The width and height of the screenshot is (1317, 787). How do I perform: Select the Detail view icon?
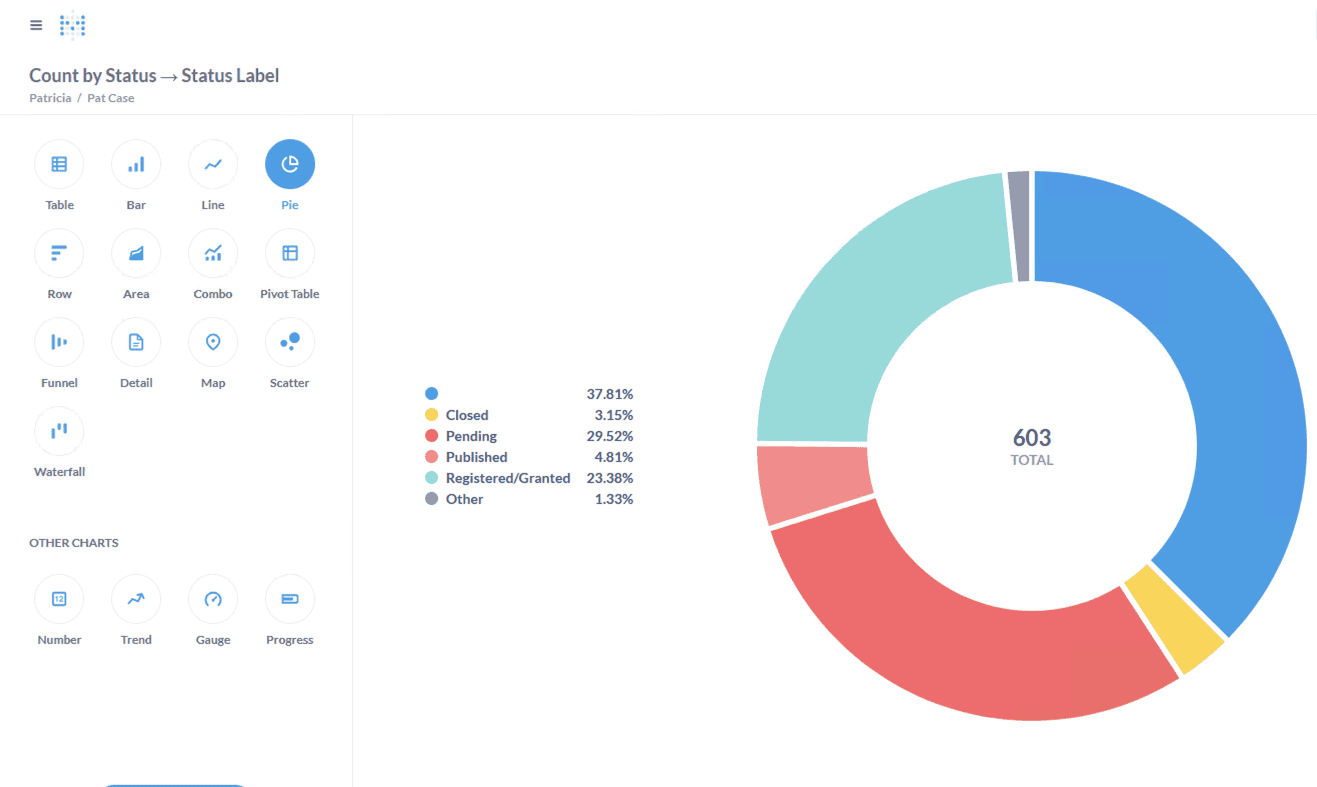click(136, 342)
